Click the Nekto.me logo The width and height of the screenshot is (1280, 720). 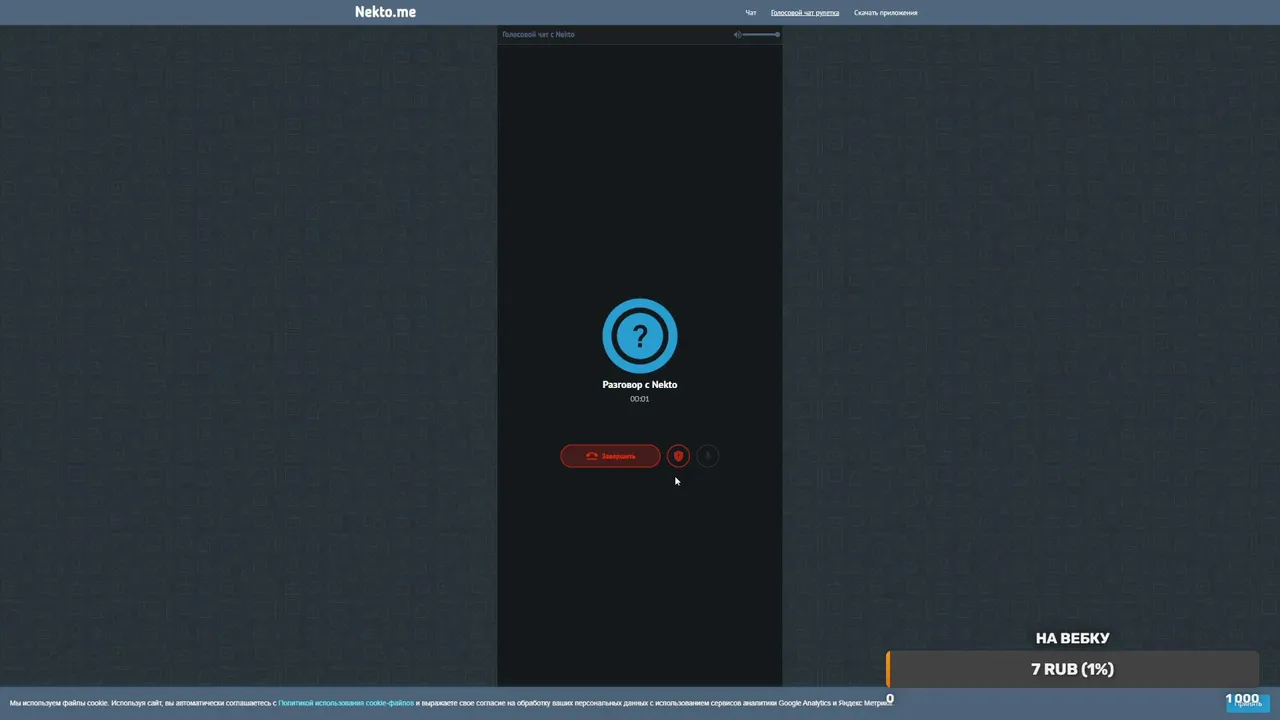[385, 12]
